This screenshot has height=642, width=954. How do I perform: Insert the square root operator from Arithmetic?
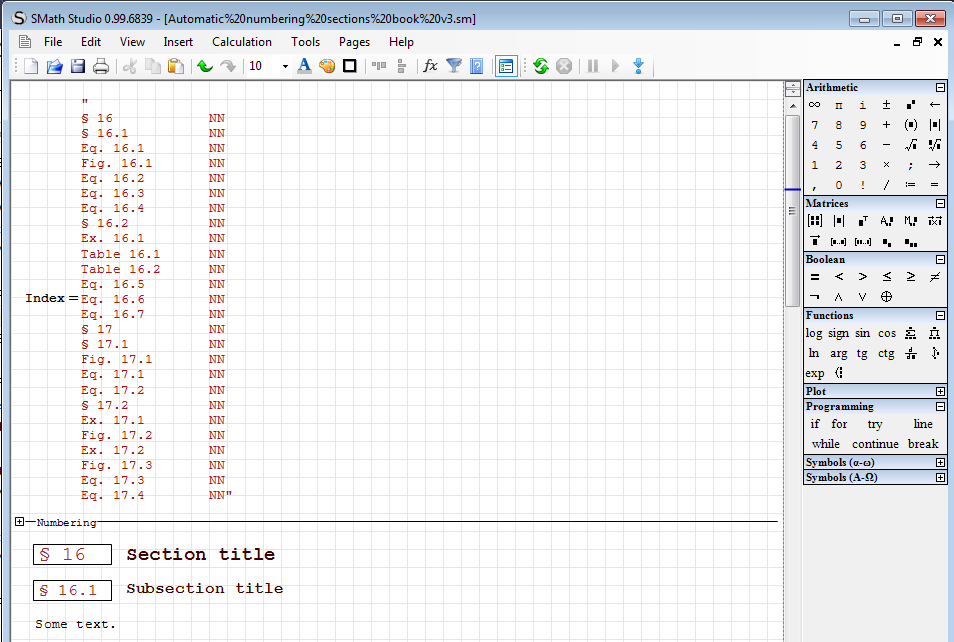[x=910, y=145]
